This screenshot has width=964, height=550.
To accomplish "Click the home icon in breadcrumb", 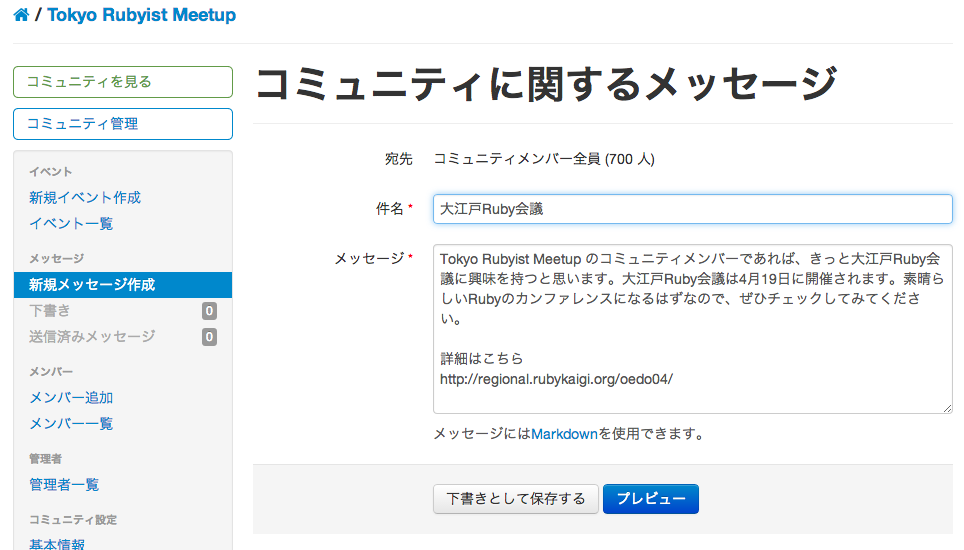I will click(21, 15).
